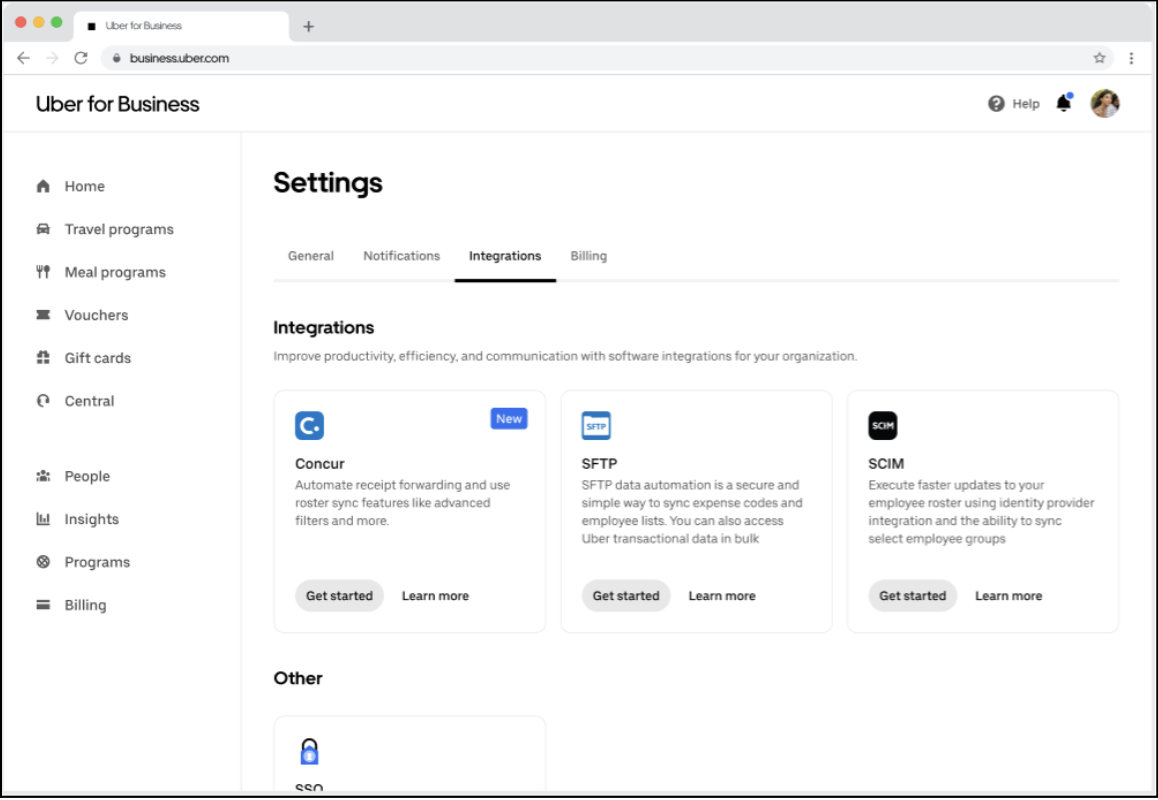This screenshot has height=800, width=1158.
Task: Switch to the General tab
Action: pos(311,256)
